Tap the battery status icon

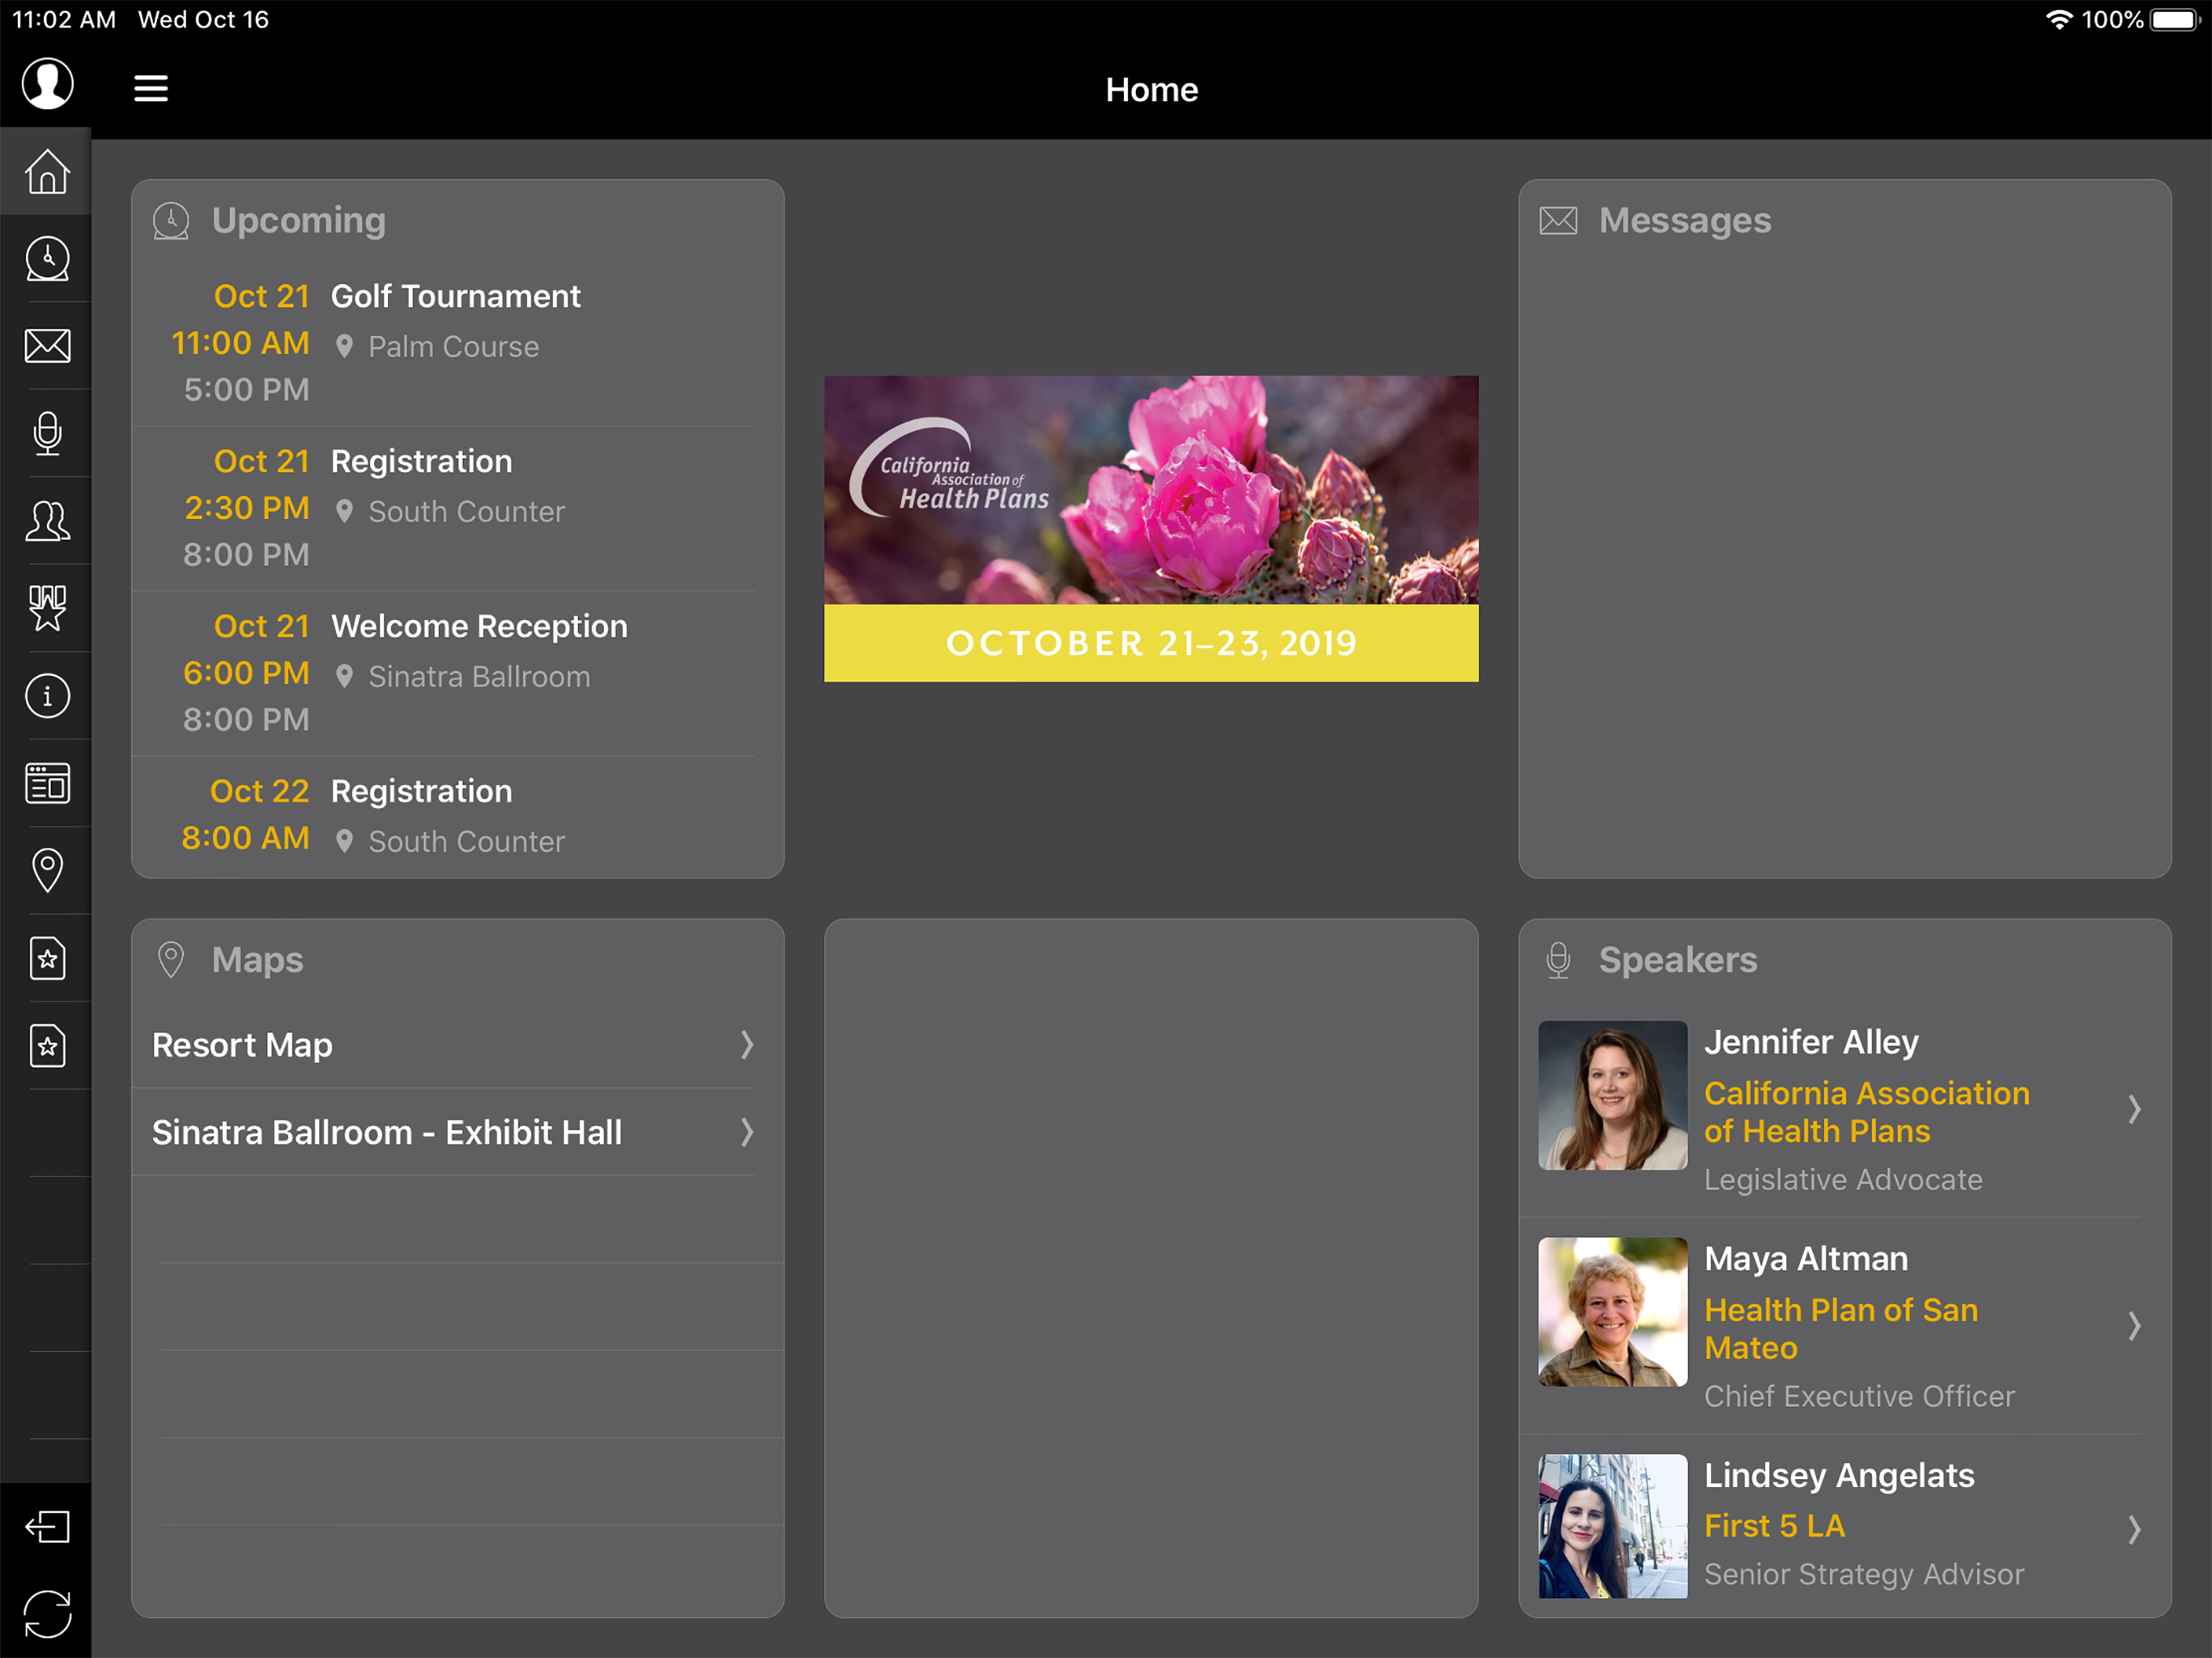[x=2176, y=19]
